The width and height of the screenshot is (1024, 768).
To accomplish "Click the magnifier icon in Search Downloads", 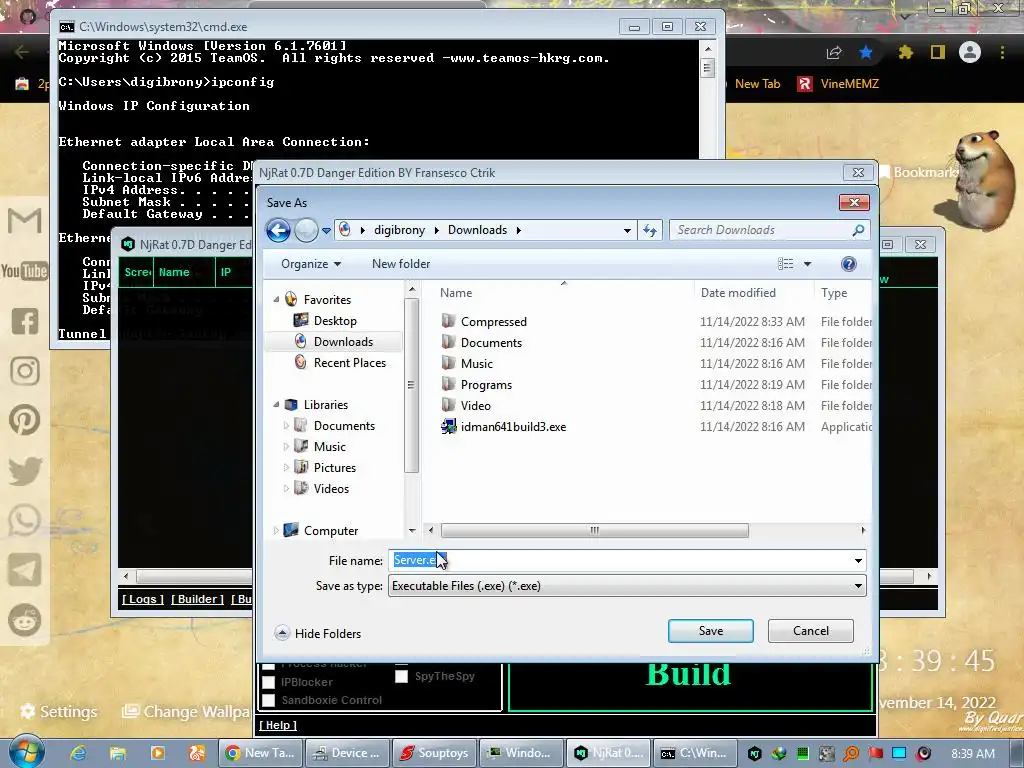I will tap(858, 230).
